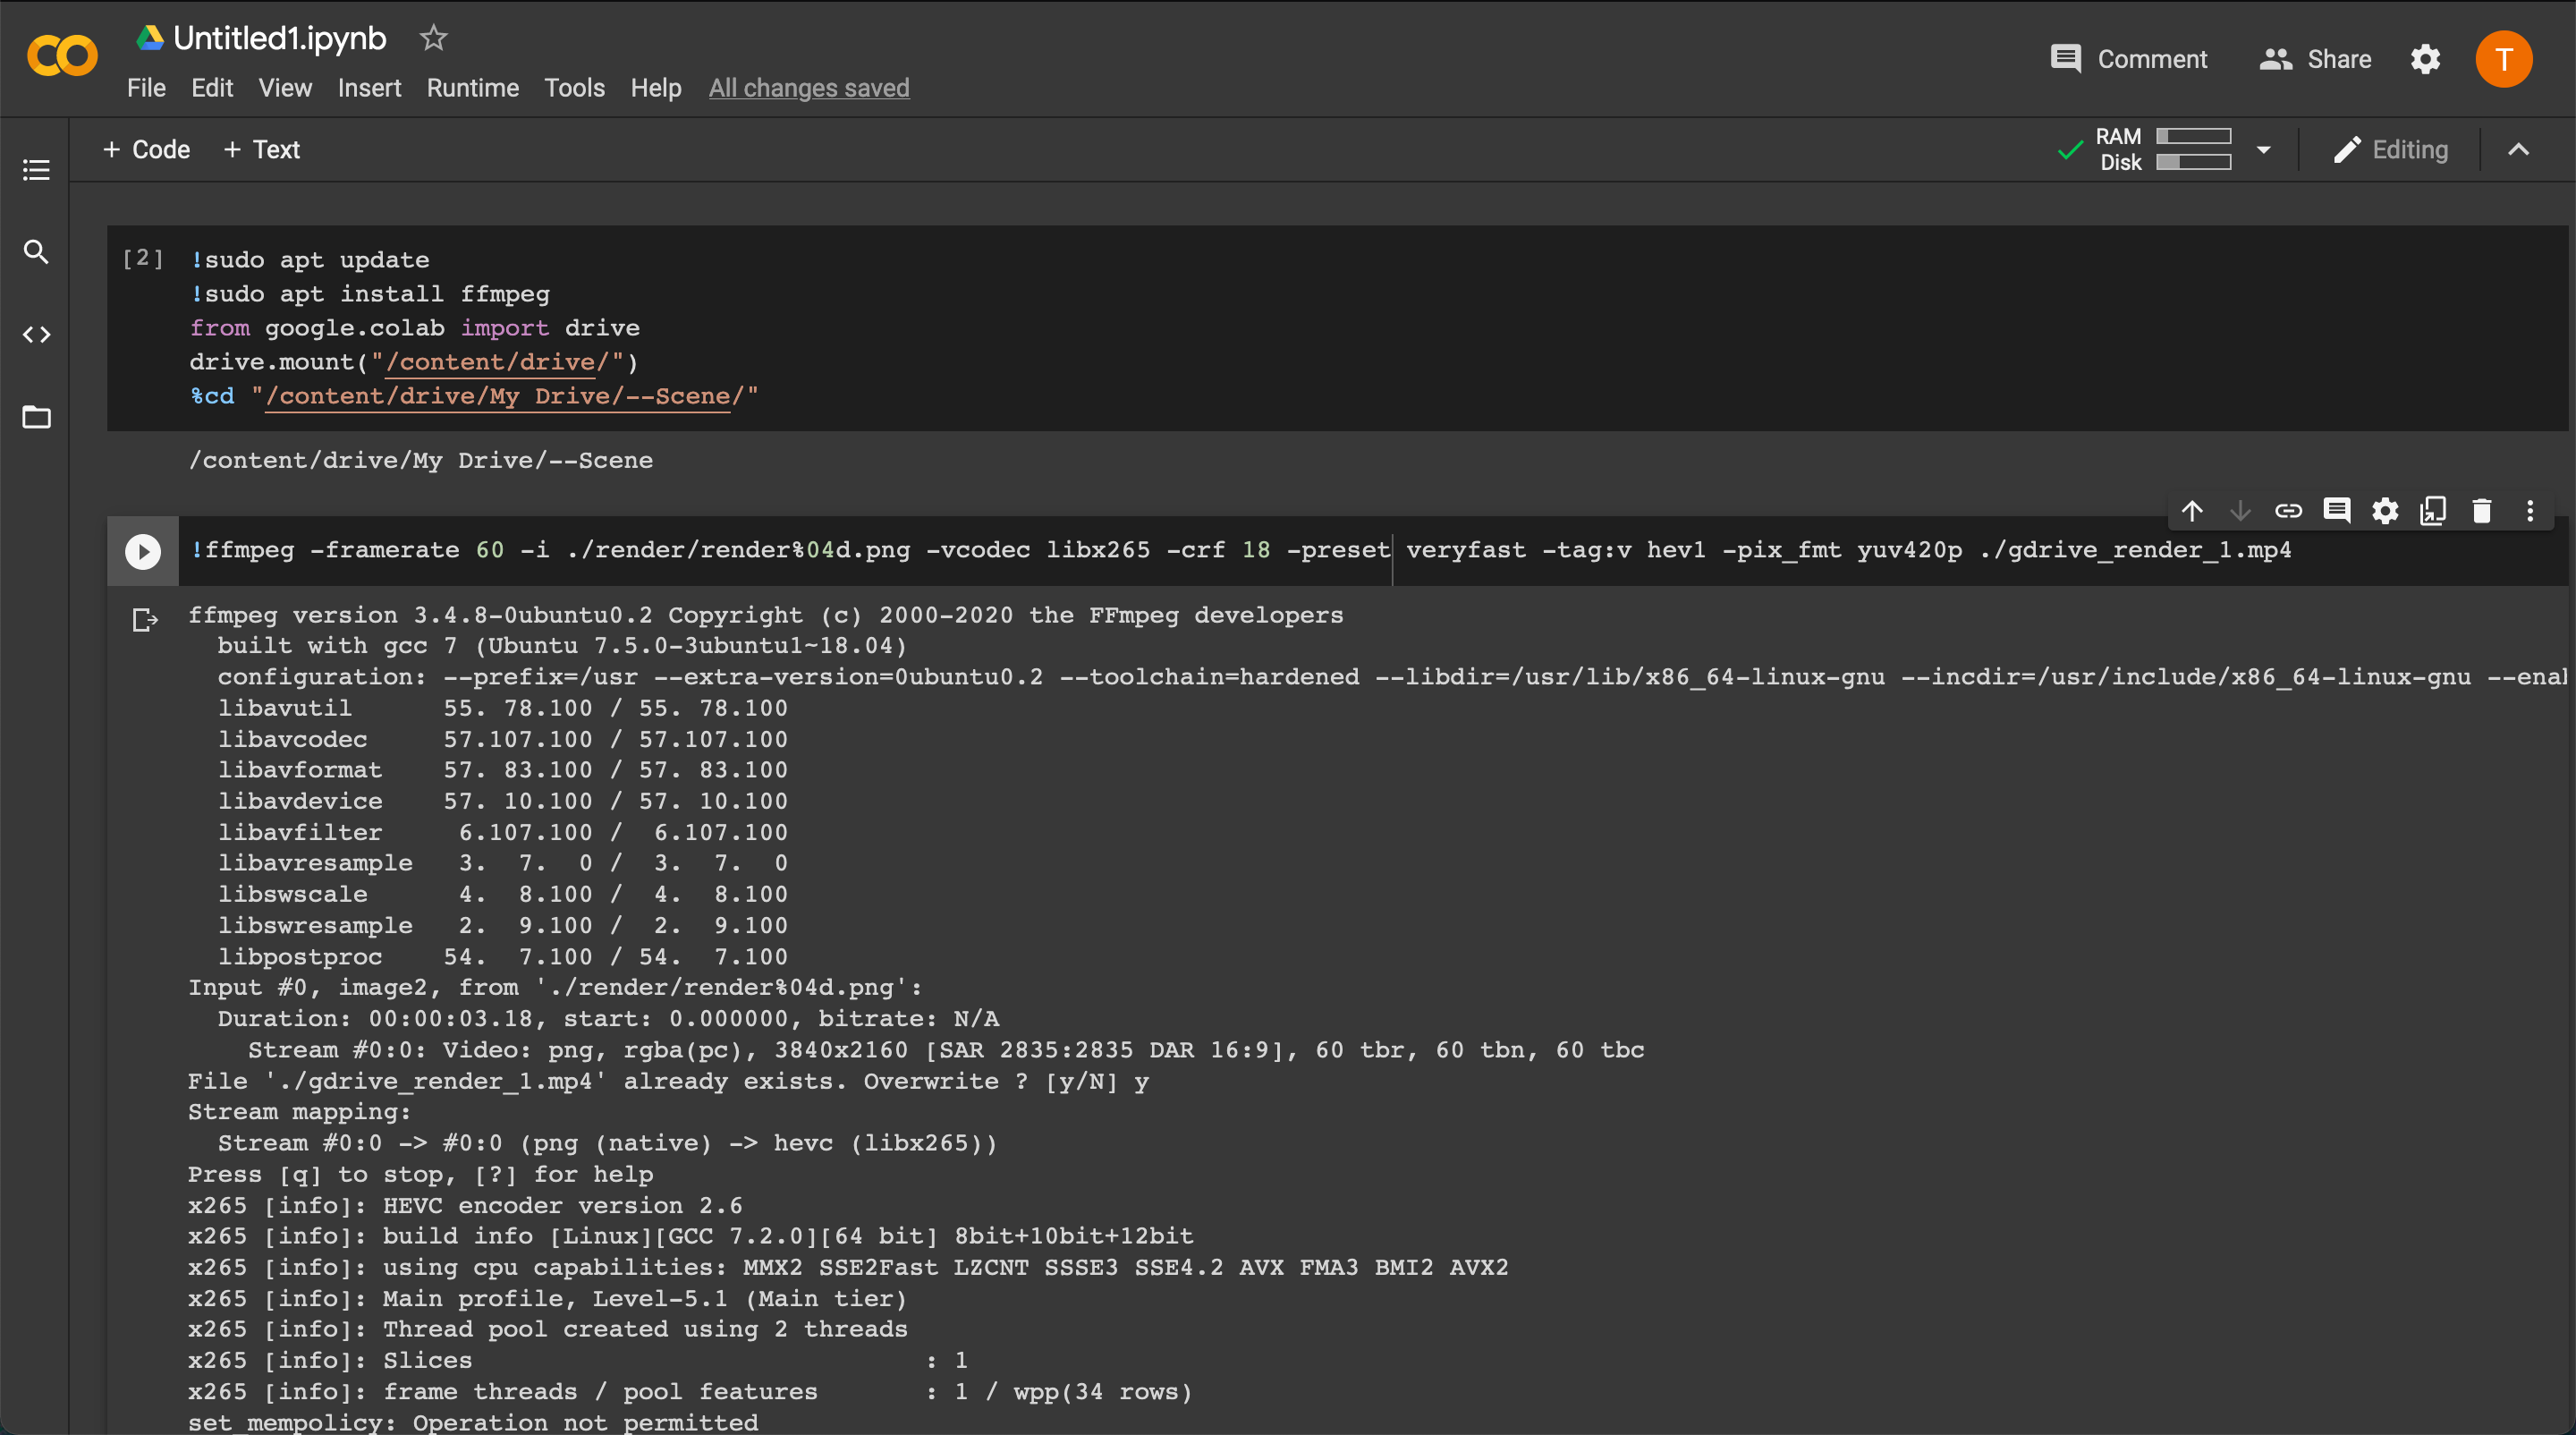Open cell editor settings gear
Viewport: 2576px width, 1435px height.
[2385, 511]
